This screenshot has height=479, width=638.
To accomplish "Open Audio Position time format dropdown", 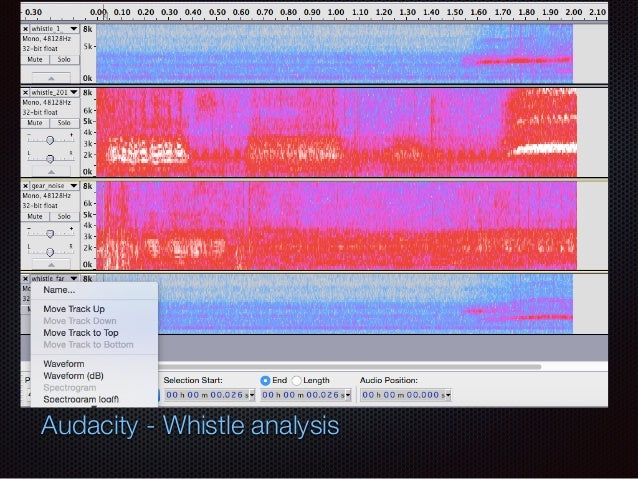I will (448, 395).
